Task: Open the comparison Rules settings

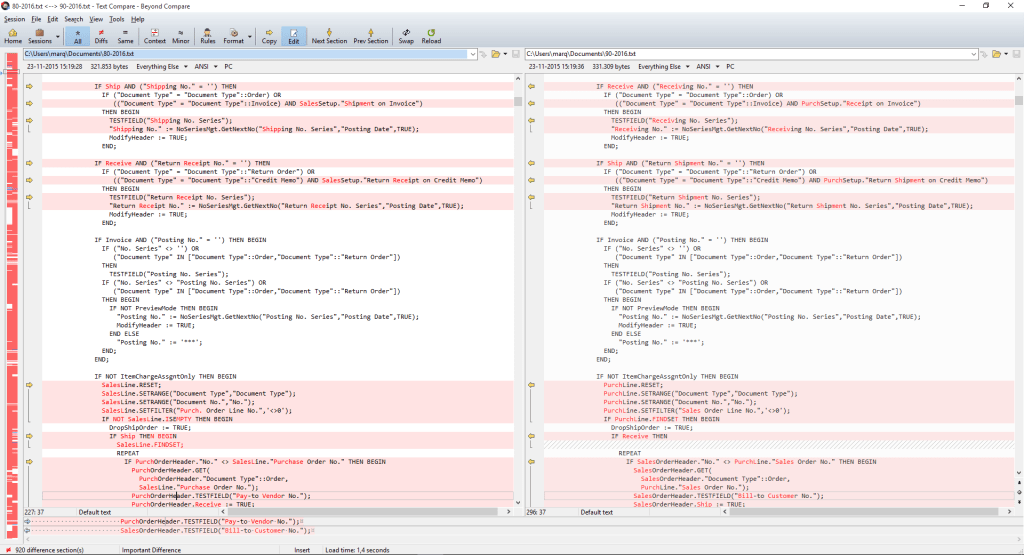Action: coord(207,36)
